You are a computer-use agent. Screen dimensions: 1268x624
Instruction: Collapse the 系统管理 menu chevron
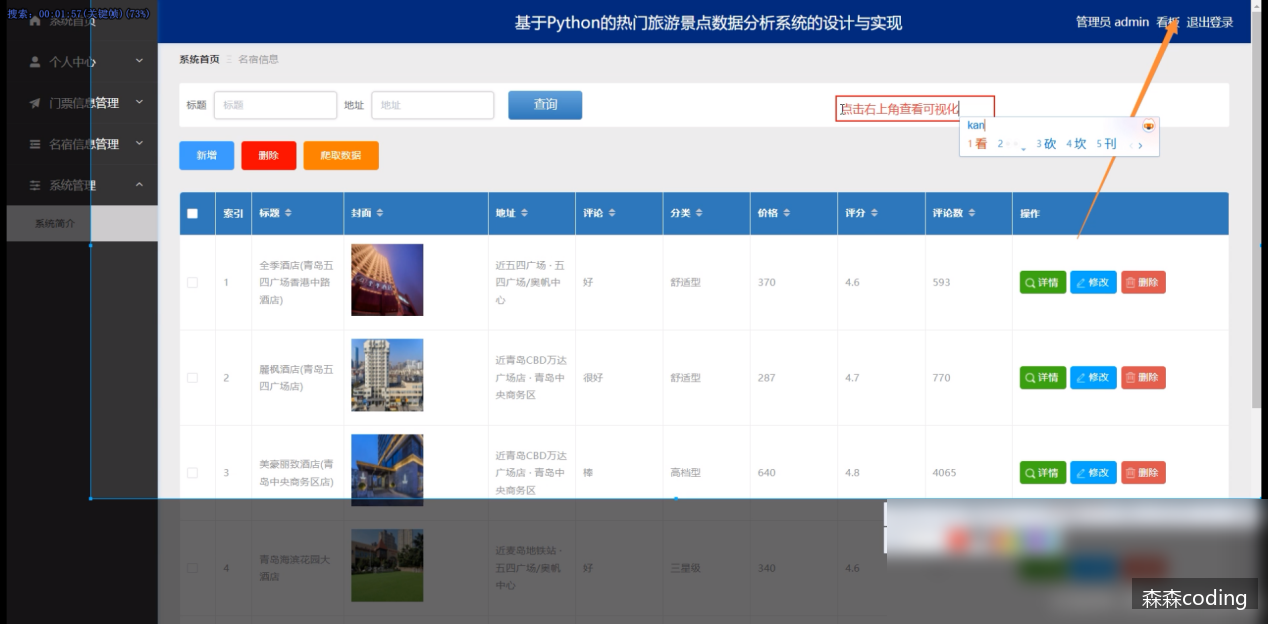point(139,184)
